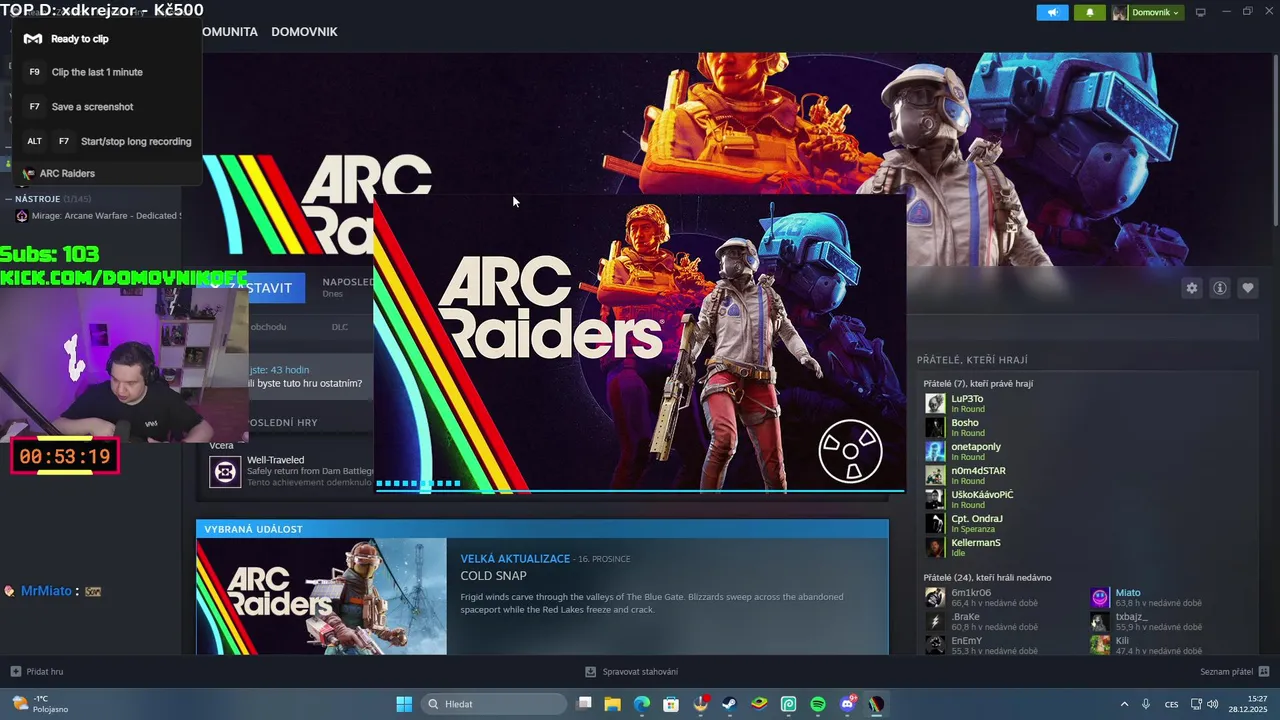Image resolution: width=1280 pixels, height=720 pixels.
Task: Click Přidat hru add game button
Action: pyautogui.click(x=37, y=672)
